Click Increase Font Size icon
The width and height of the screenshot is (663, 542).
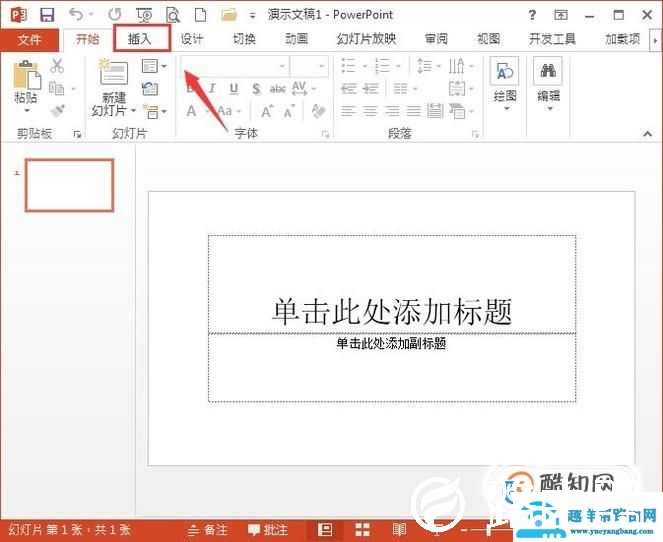click(267, 112)
